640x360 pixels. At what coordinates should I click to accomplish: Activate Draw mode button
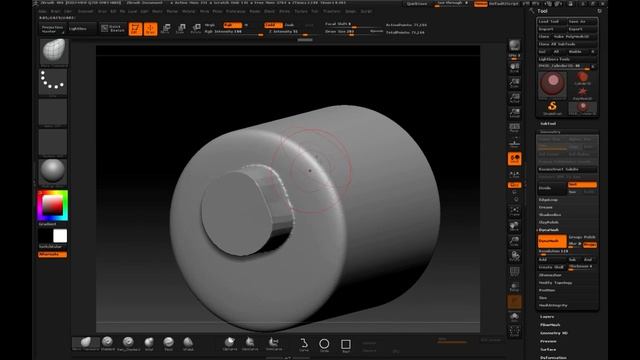coord(151,29)
